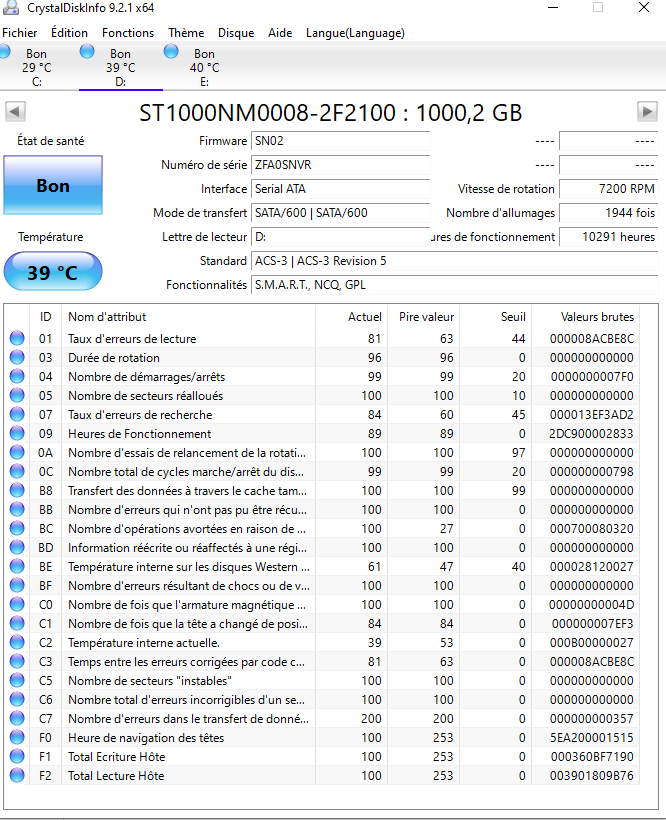Click status orb for attribute F0
666x820 pixels.
tap(17, 737)
